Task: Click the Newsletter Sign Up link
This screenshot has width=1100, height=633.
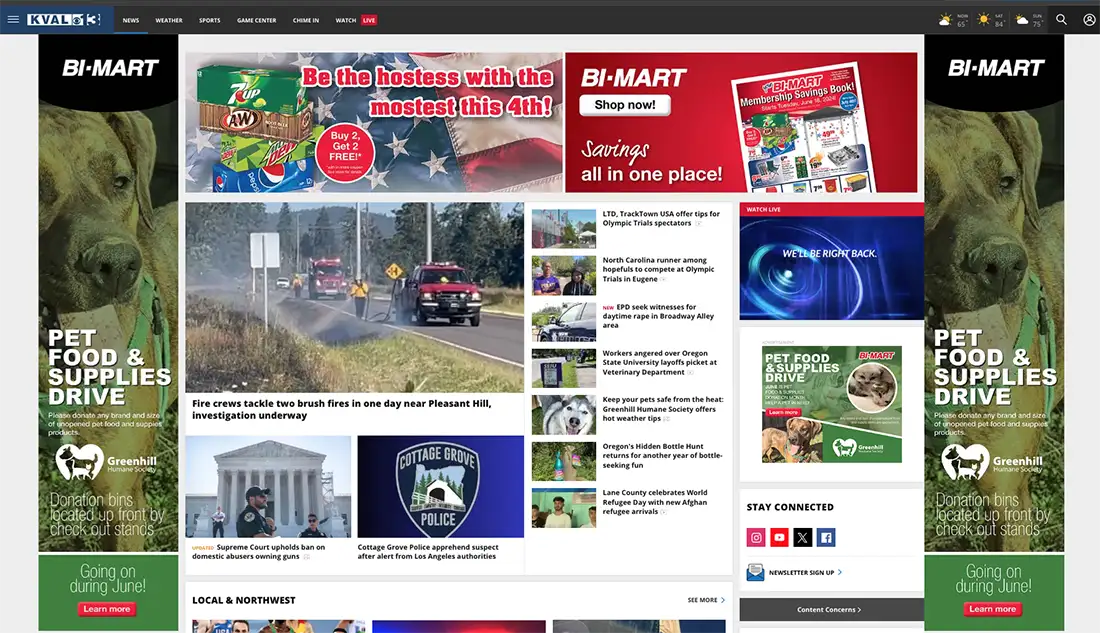Action: [805, 573]
